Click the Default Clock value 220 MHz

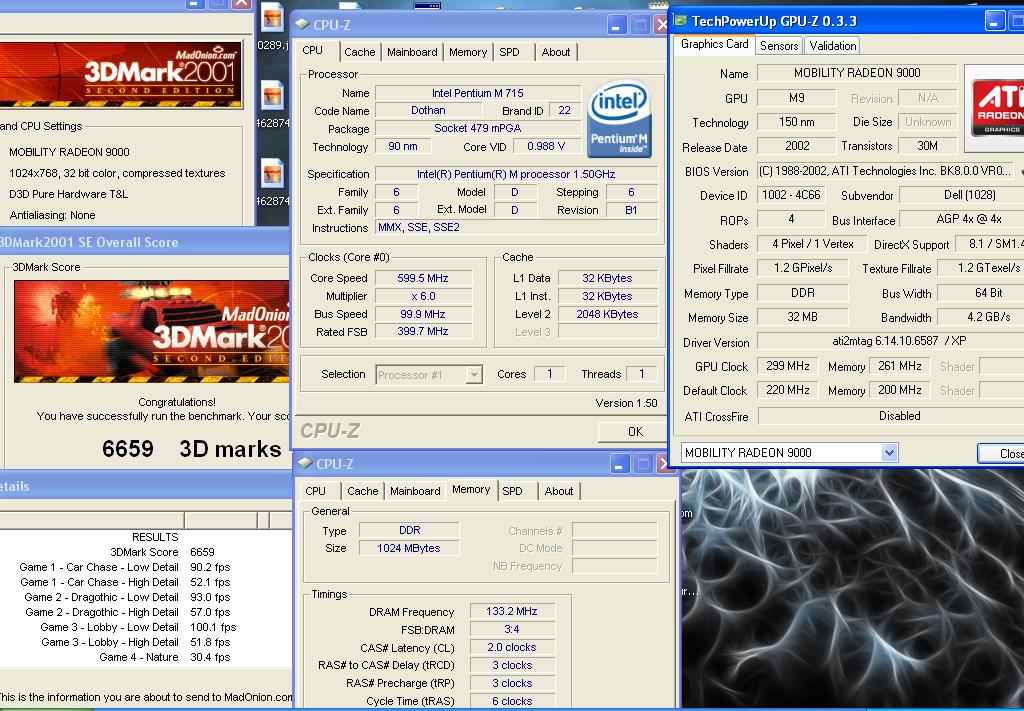pos(788,390)
